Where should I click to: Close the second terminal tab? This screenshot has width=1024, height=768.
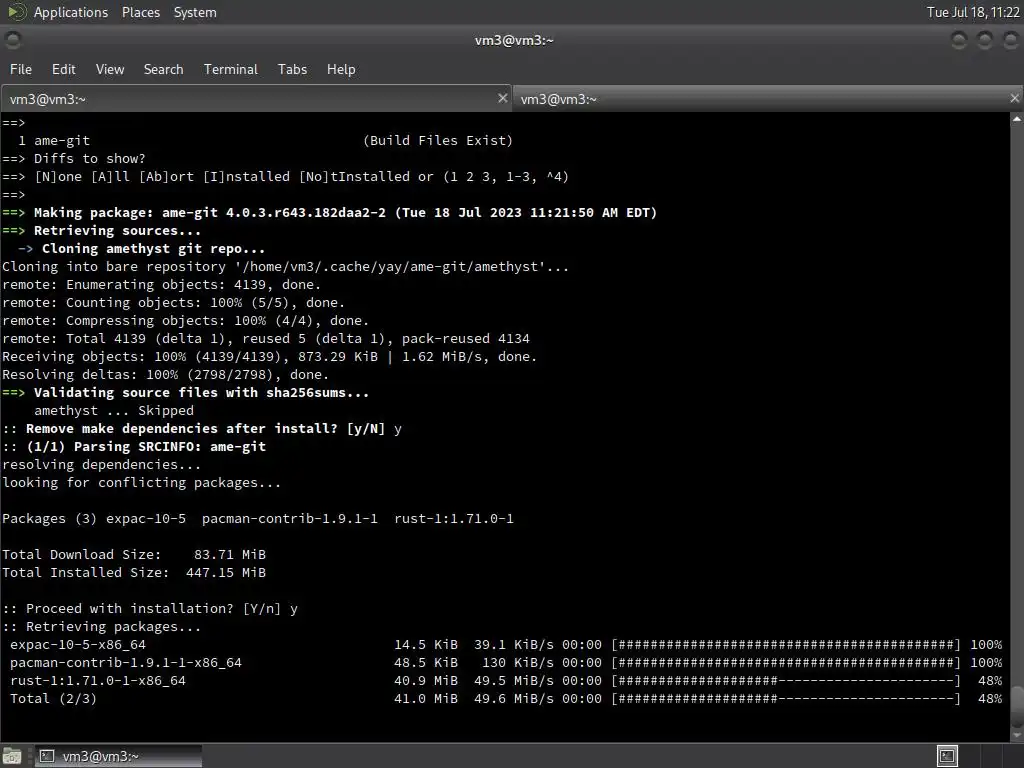pyautogui.click(x=1014, y=98)
